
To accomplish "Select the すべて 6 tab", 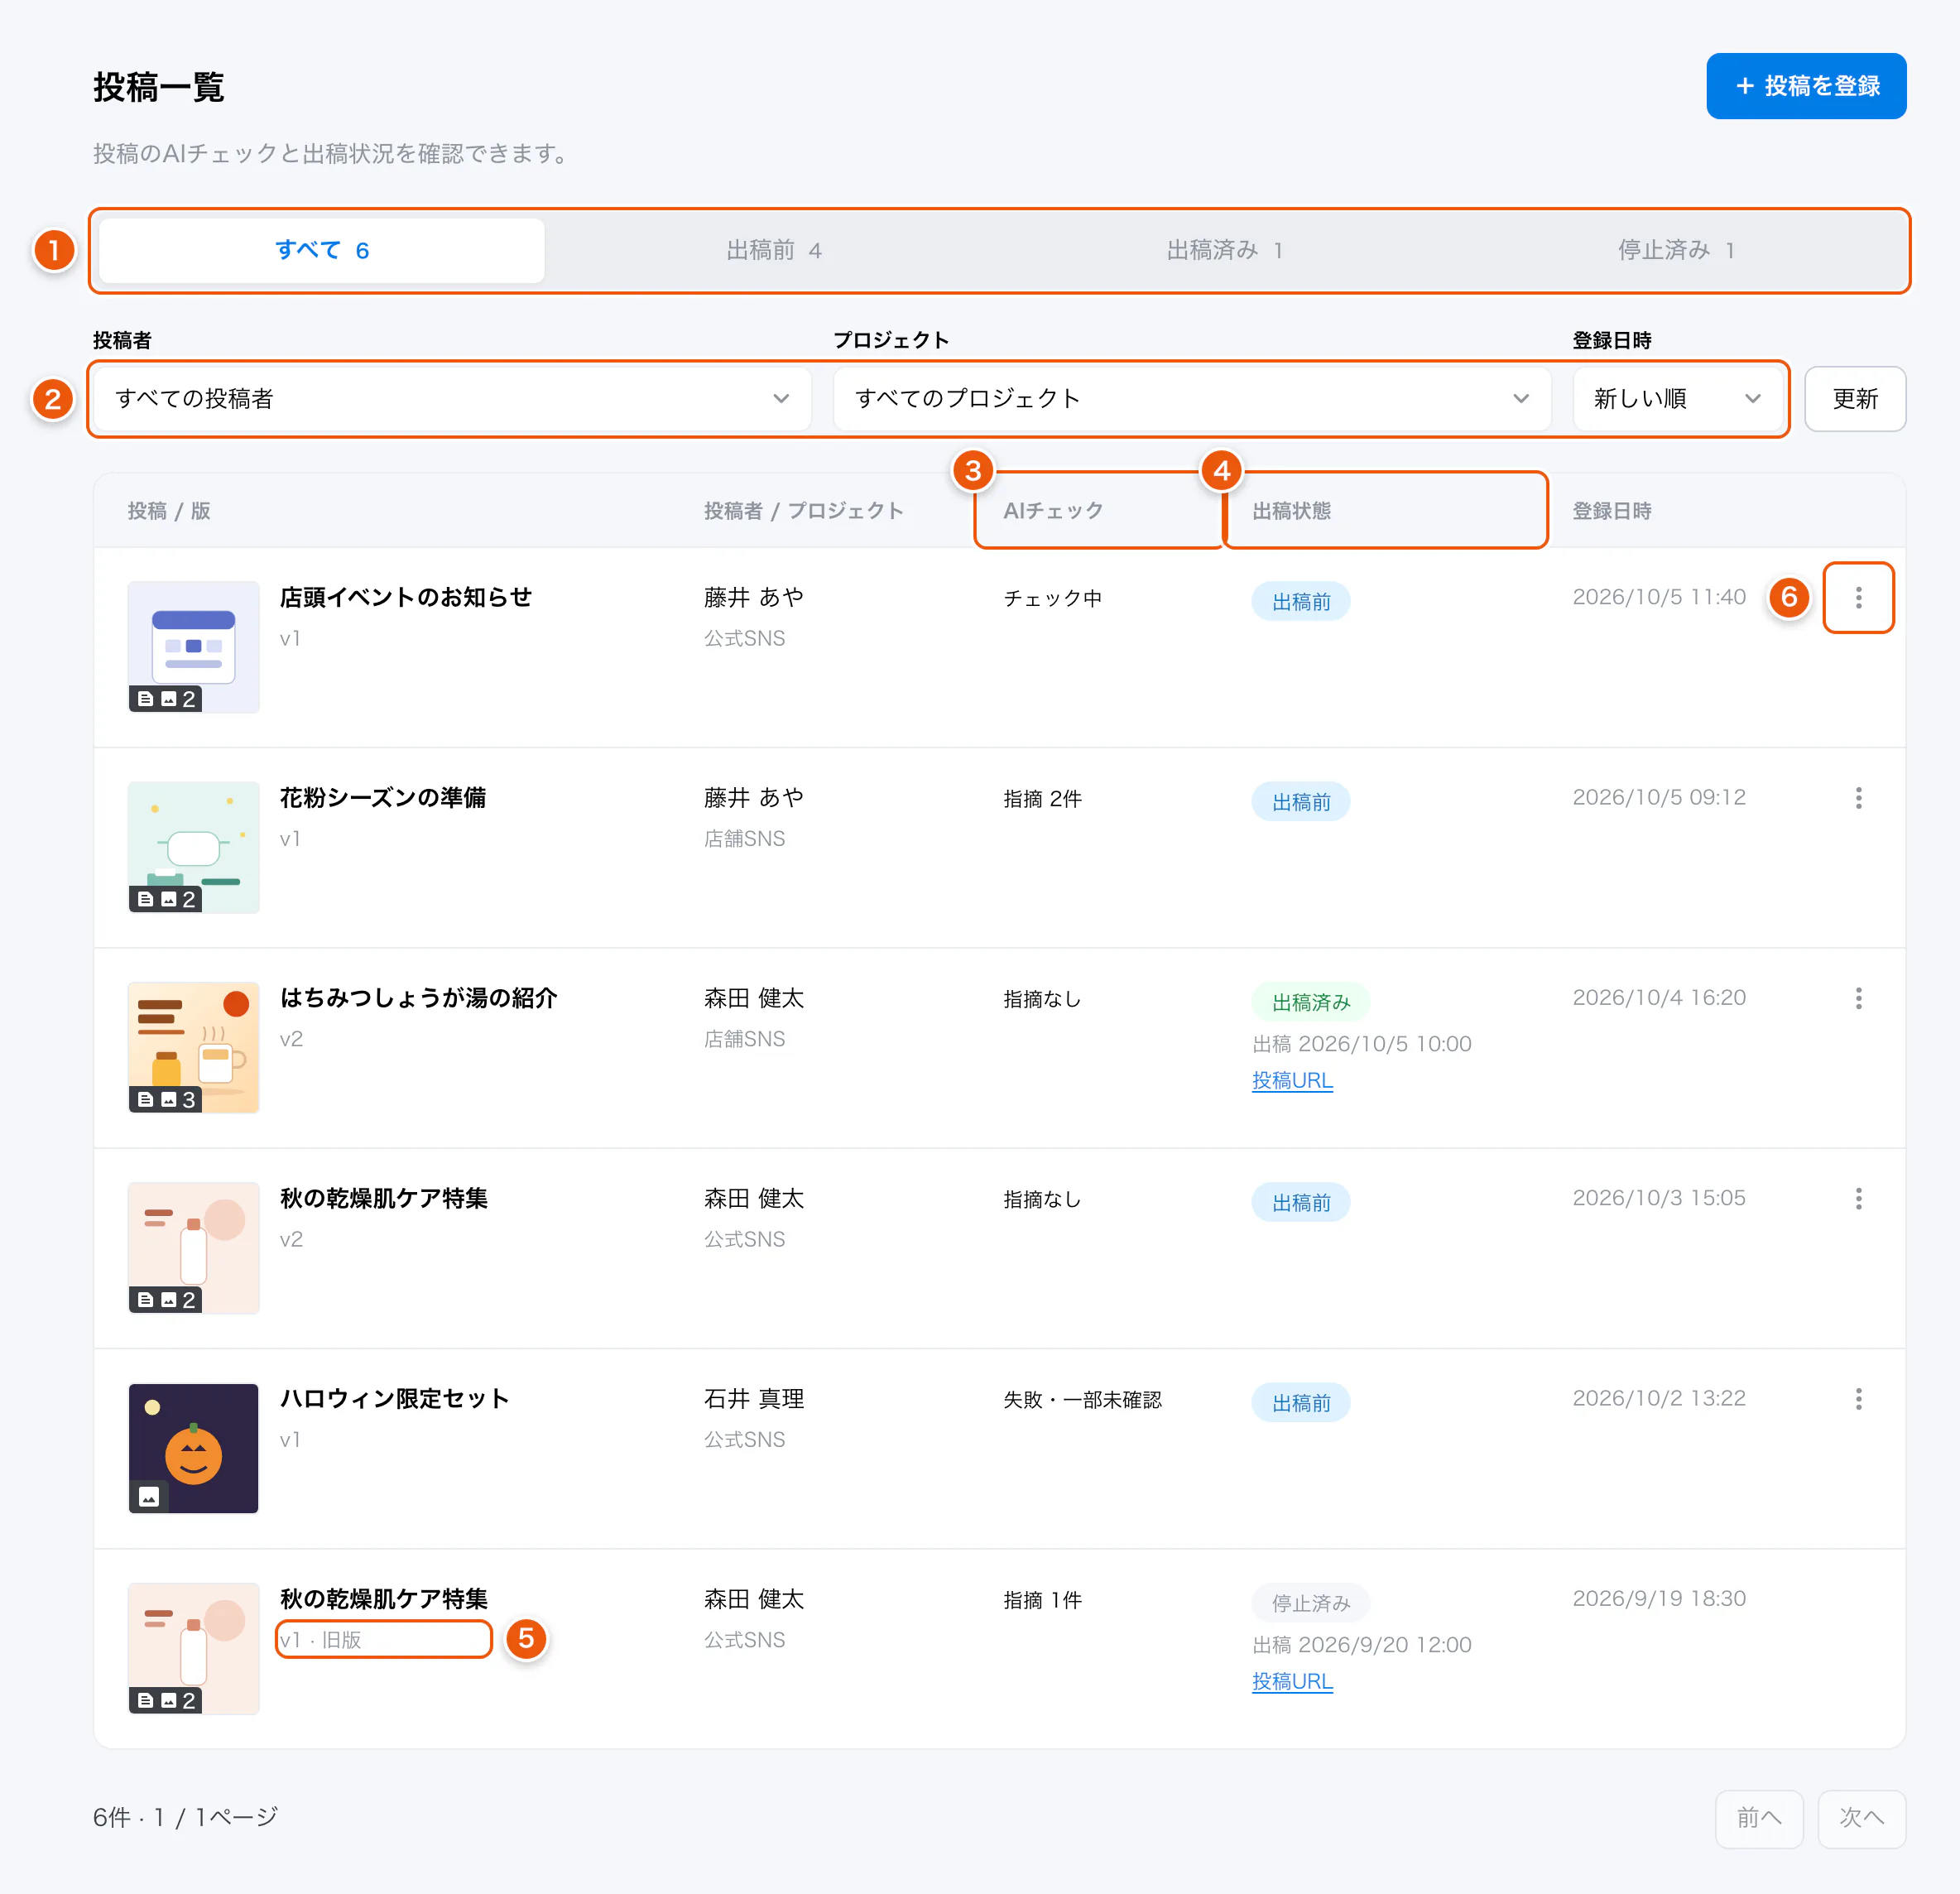I will tap(322, 250).
